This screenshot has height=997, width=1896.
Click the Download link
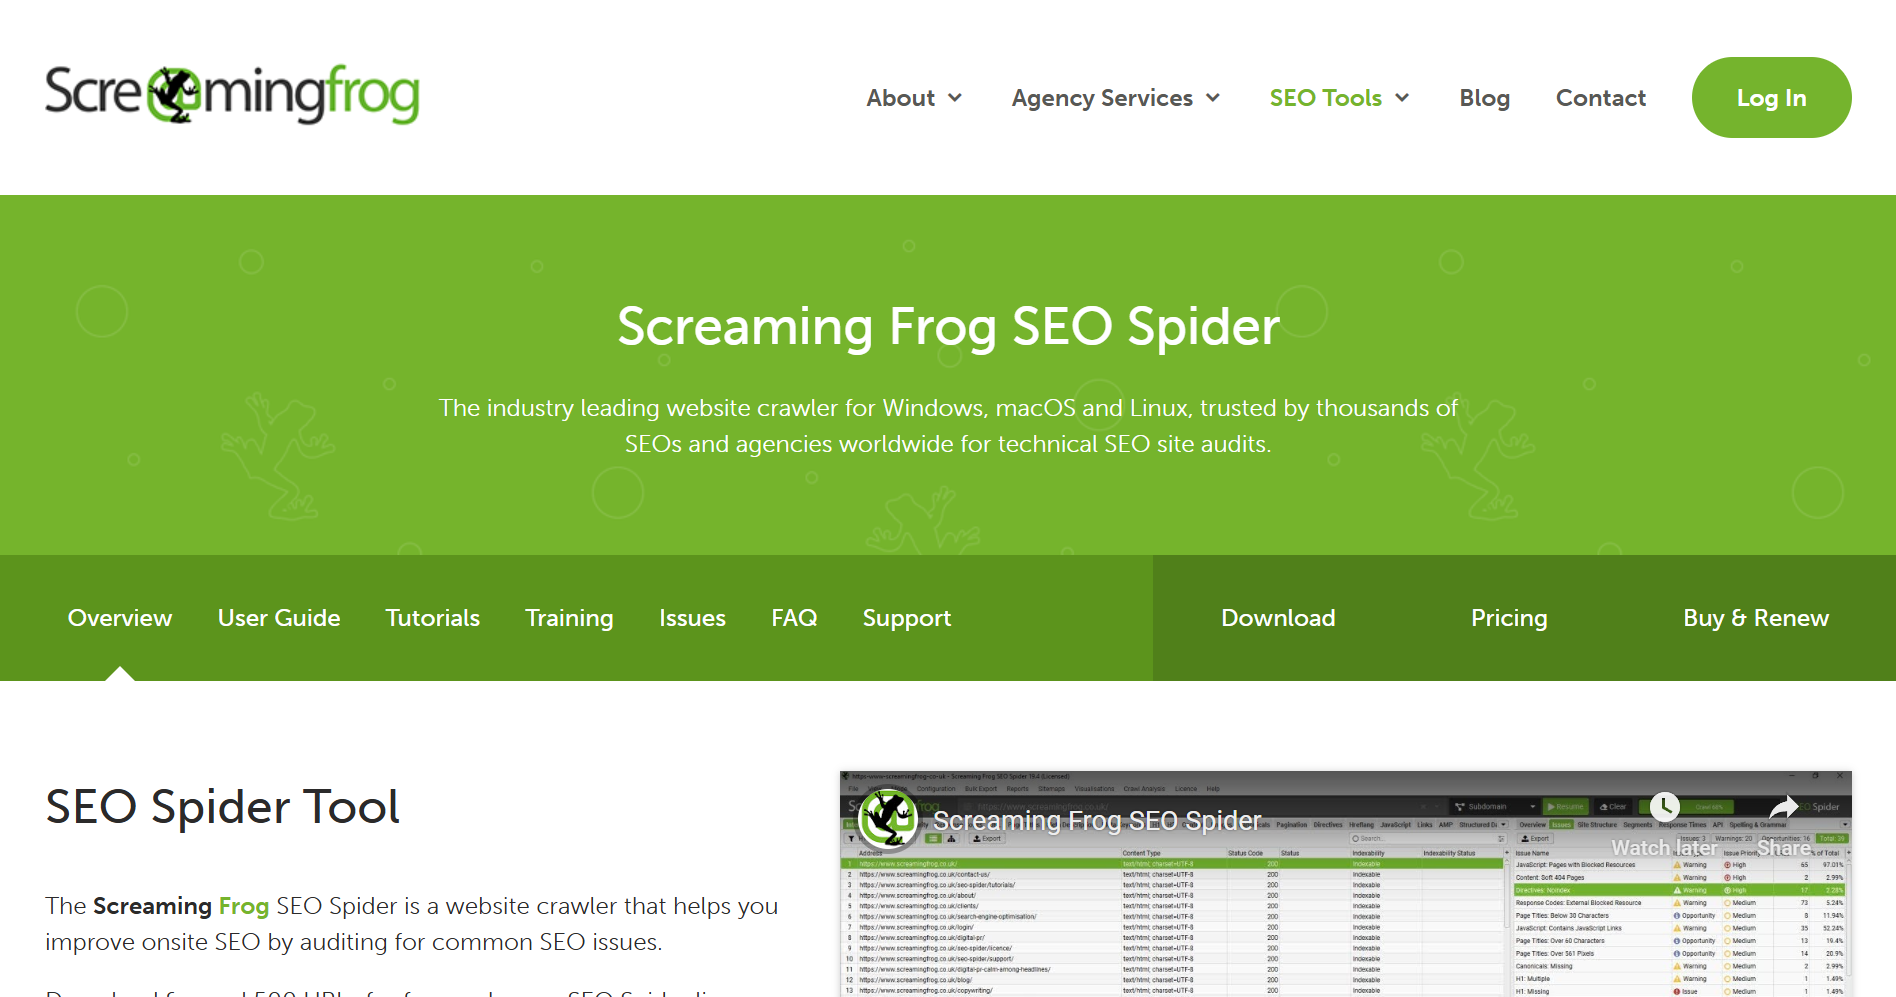coord(1278,618)
